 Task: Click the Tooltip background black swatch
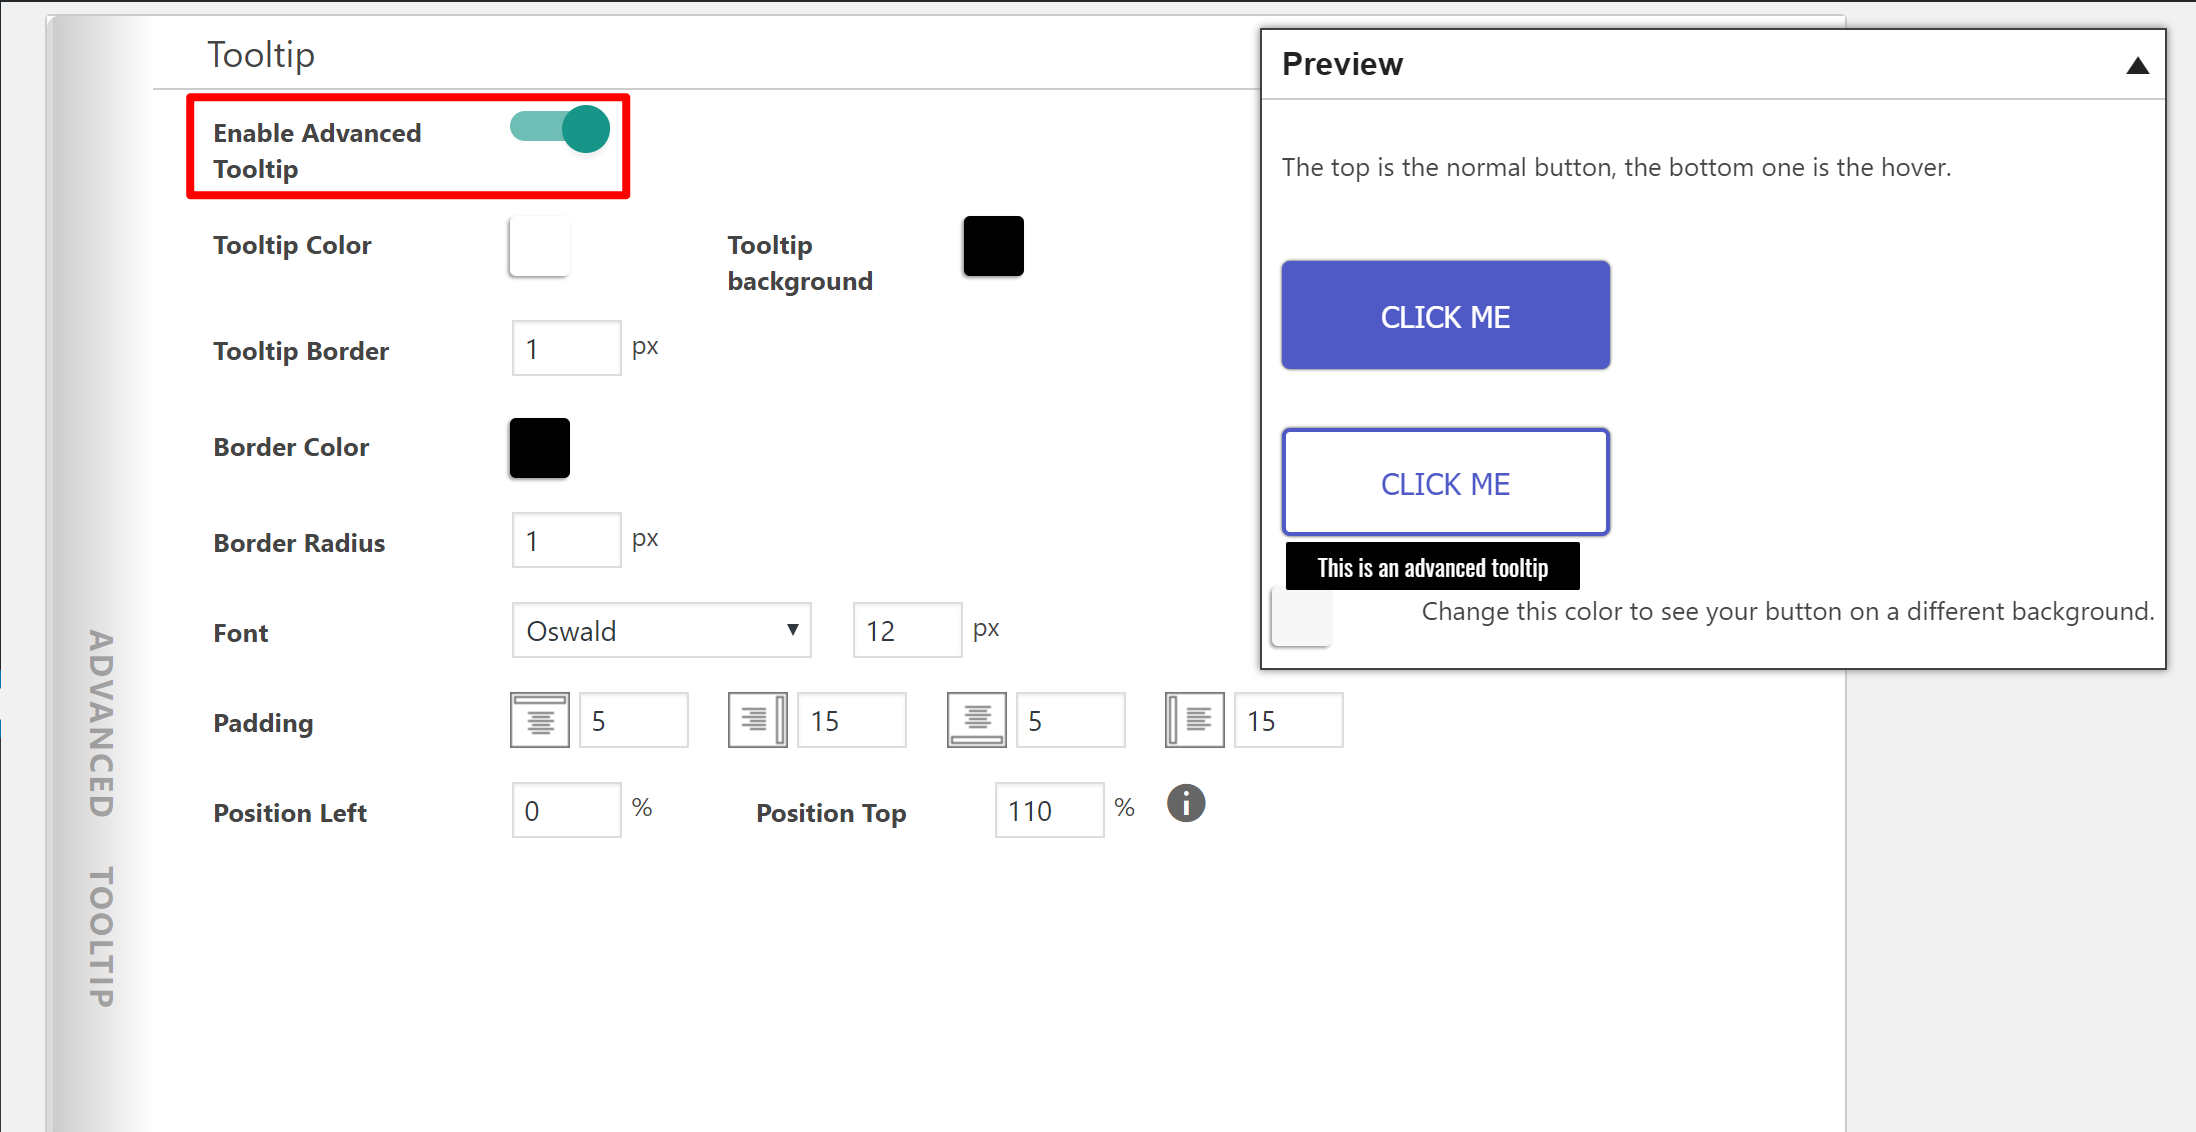(x=993, y=245)
